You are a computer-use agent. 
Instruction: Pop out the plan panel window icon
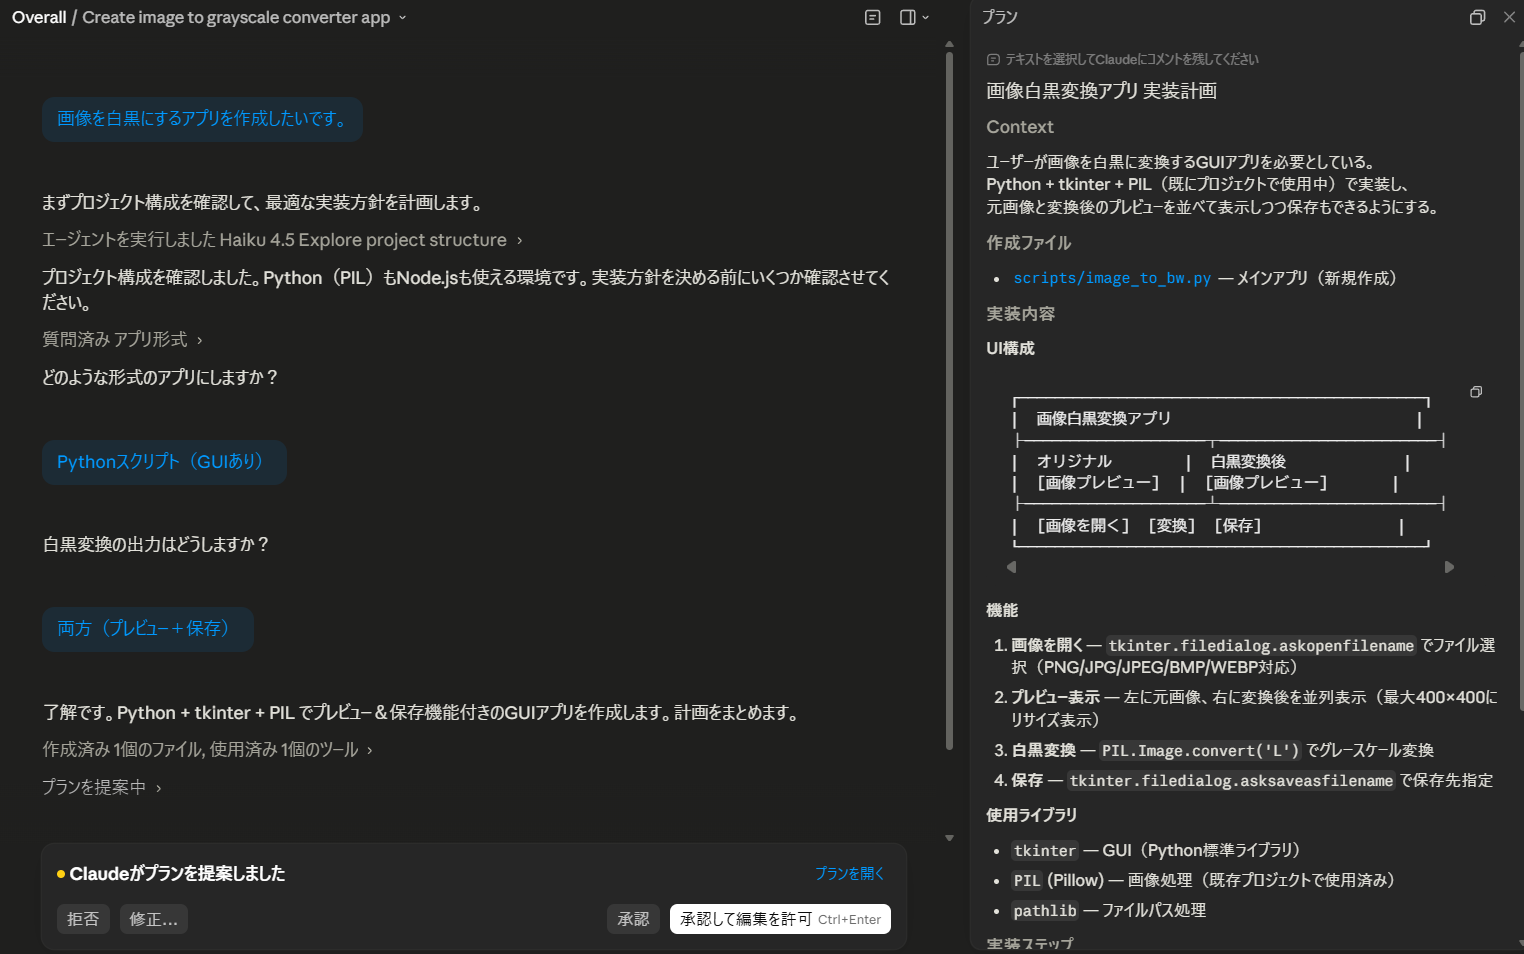(1477, 17)
